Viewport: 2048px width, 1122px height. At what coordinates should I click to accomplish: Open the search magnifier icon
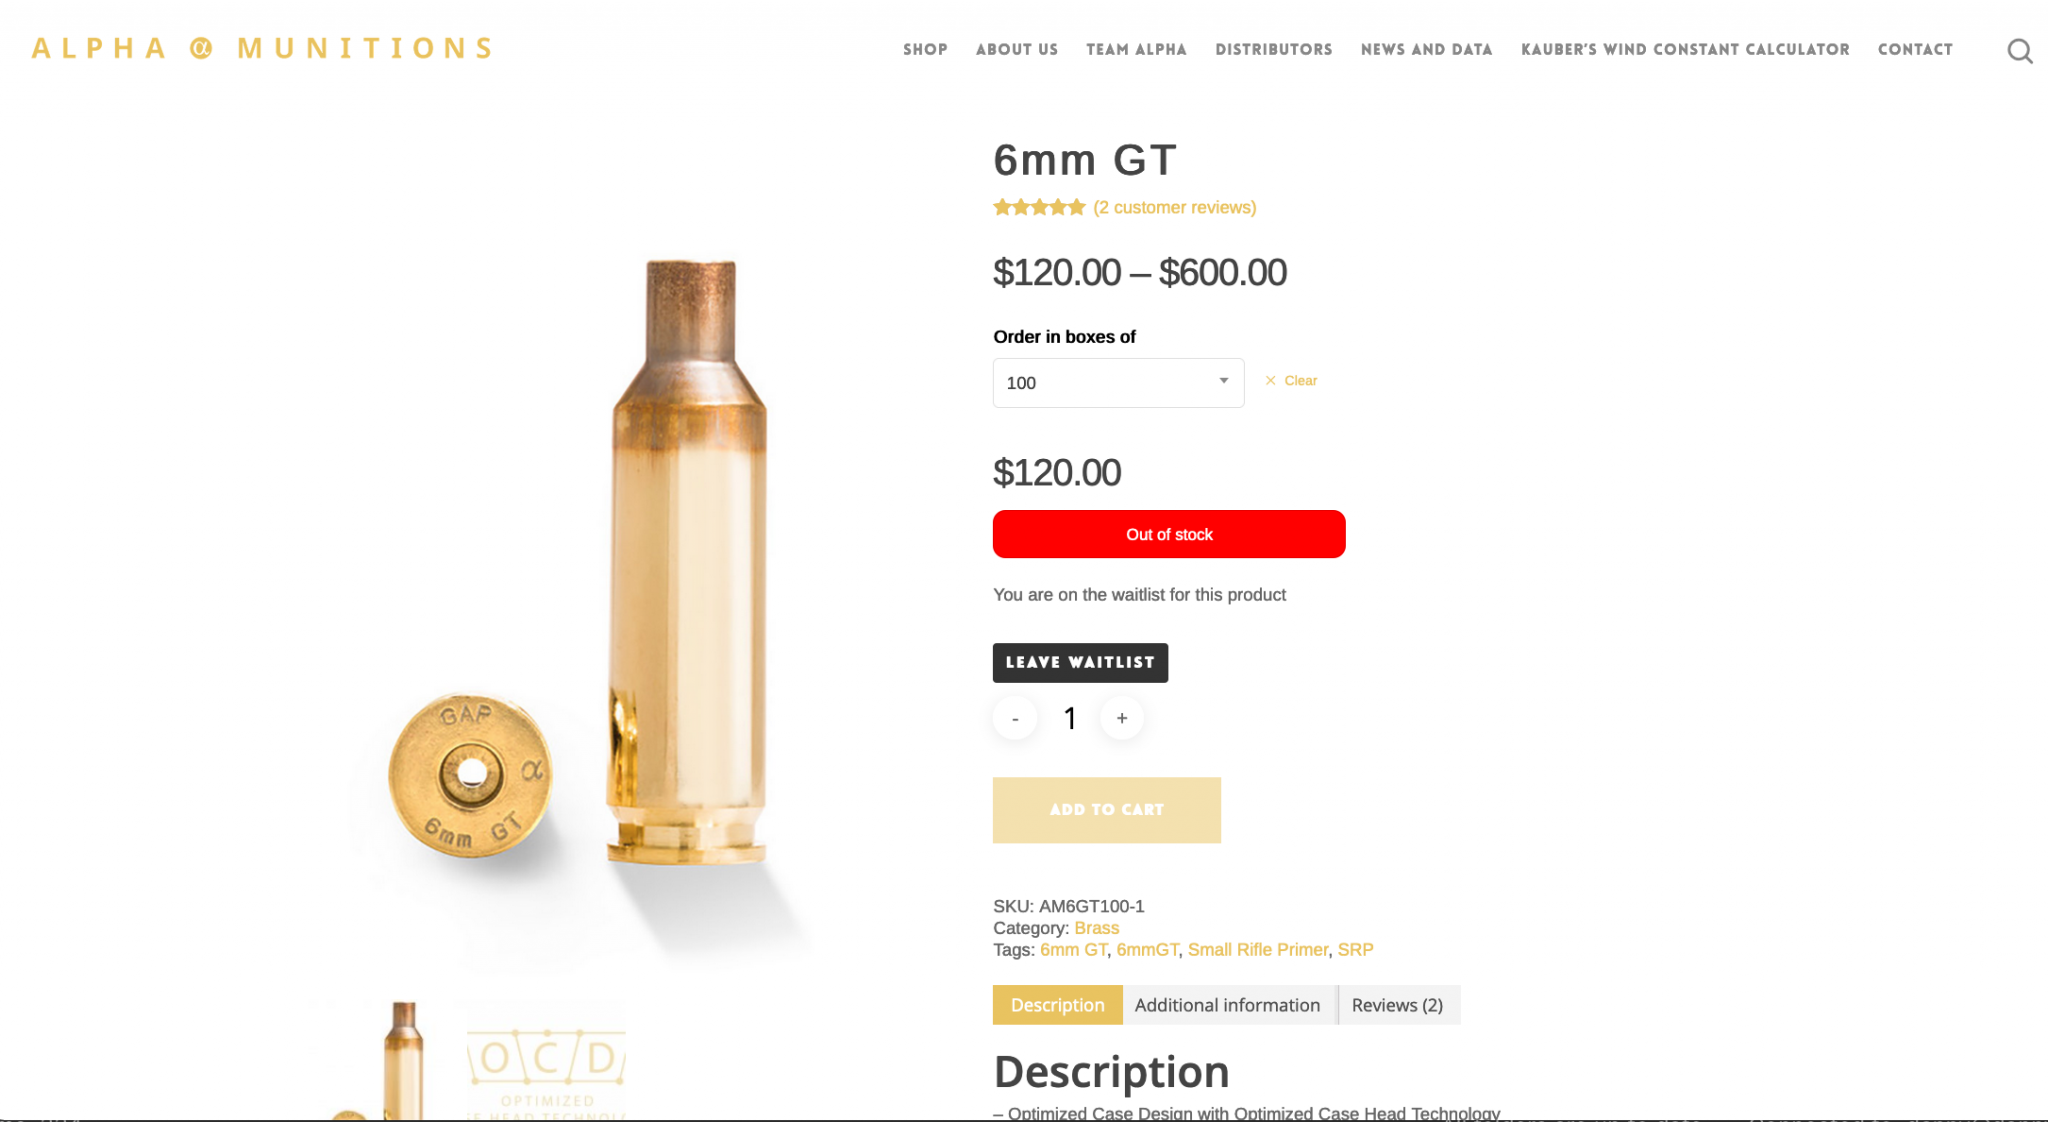2019,50
